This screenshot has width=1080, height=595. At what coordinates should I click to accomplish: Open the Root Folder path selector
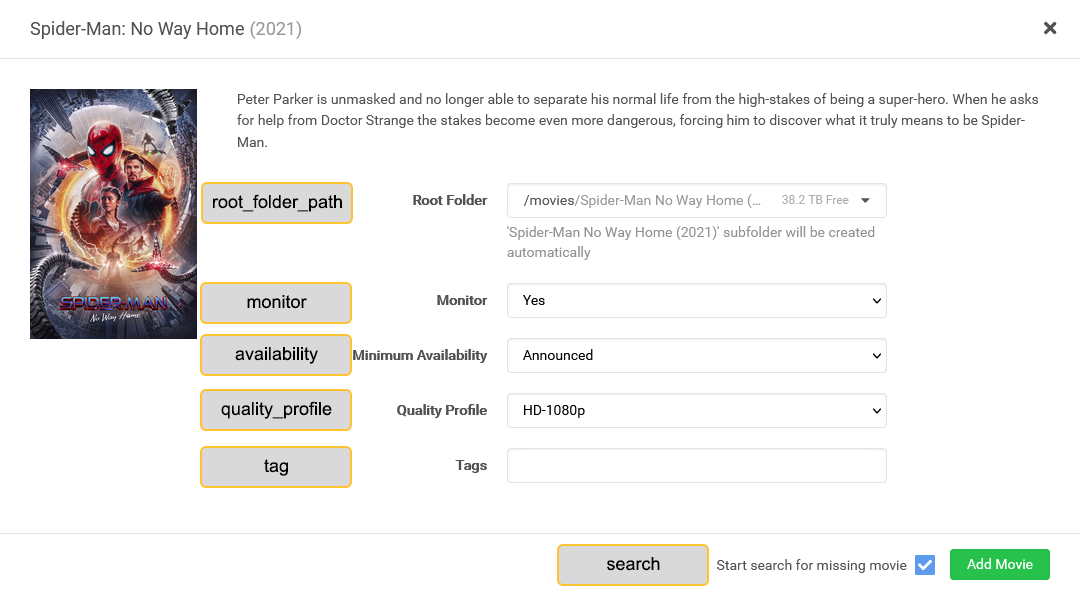pos(696,200)
